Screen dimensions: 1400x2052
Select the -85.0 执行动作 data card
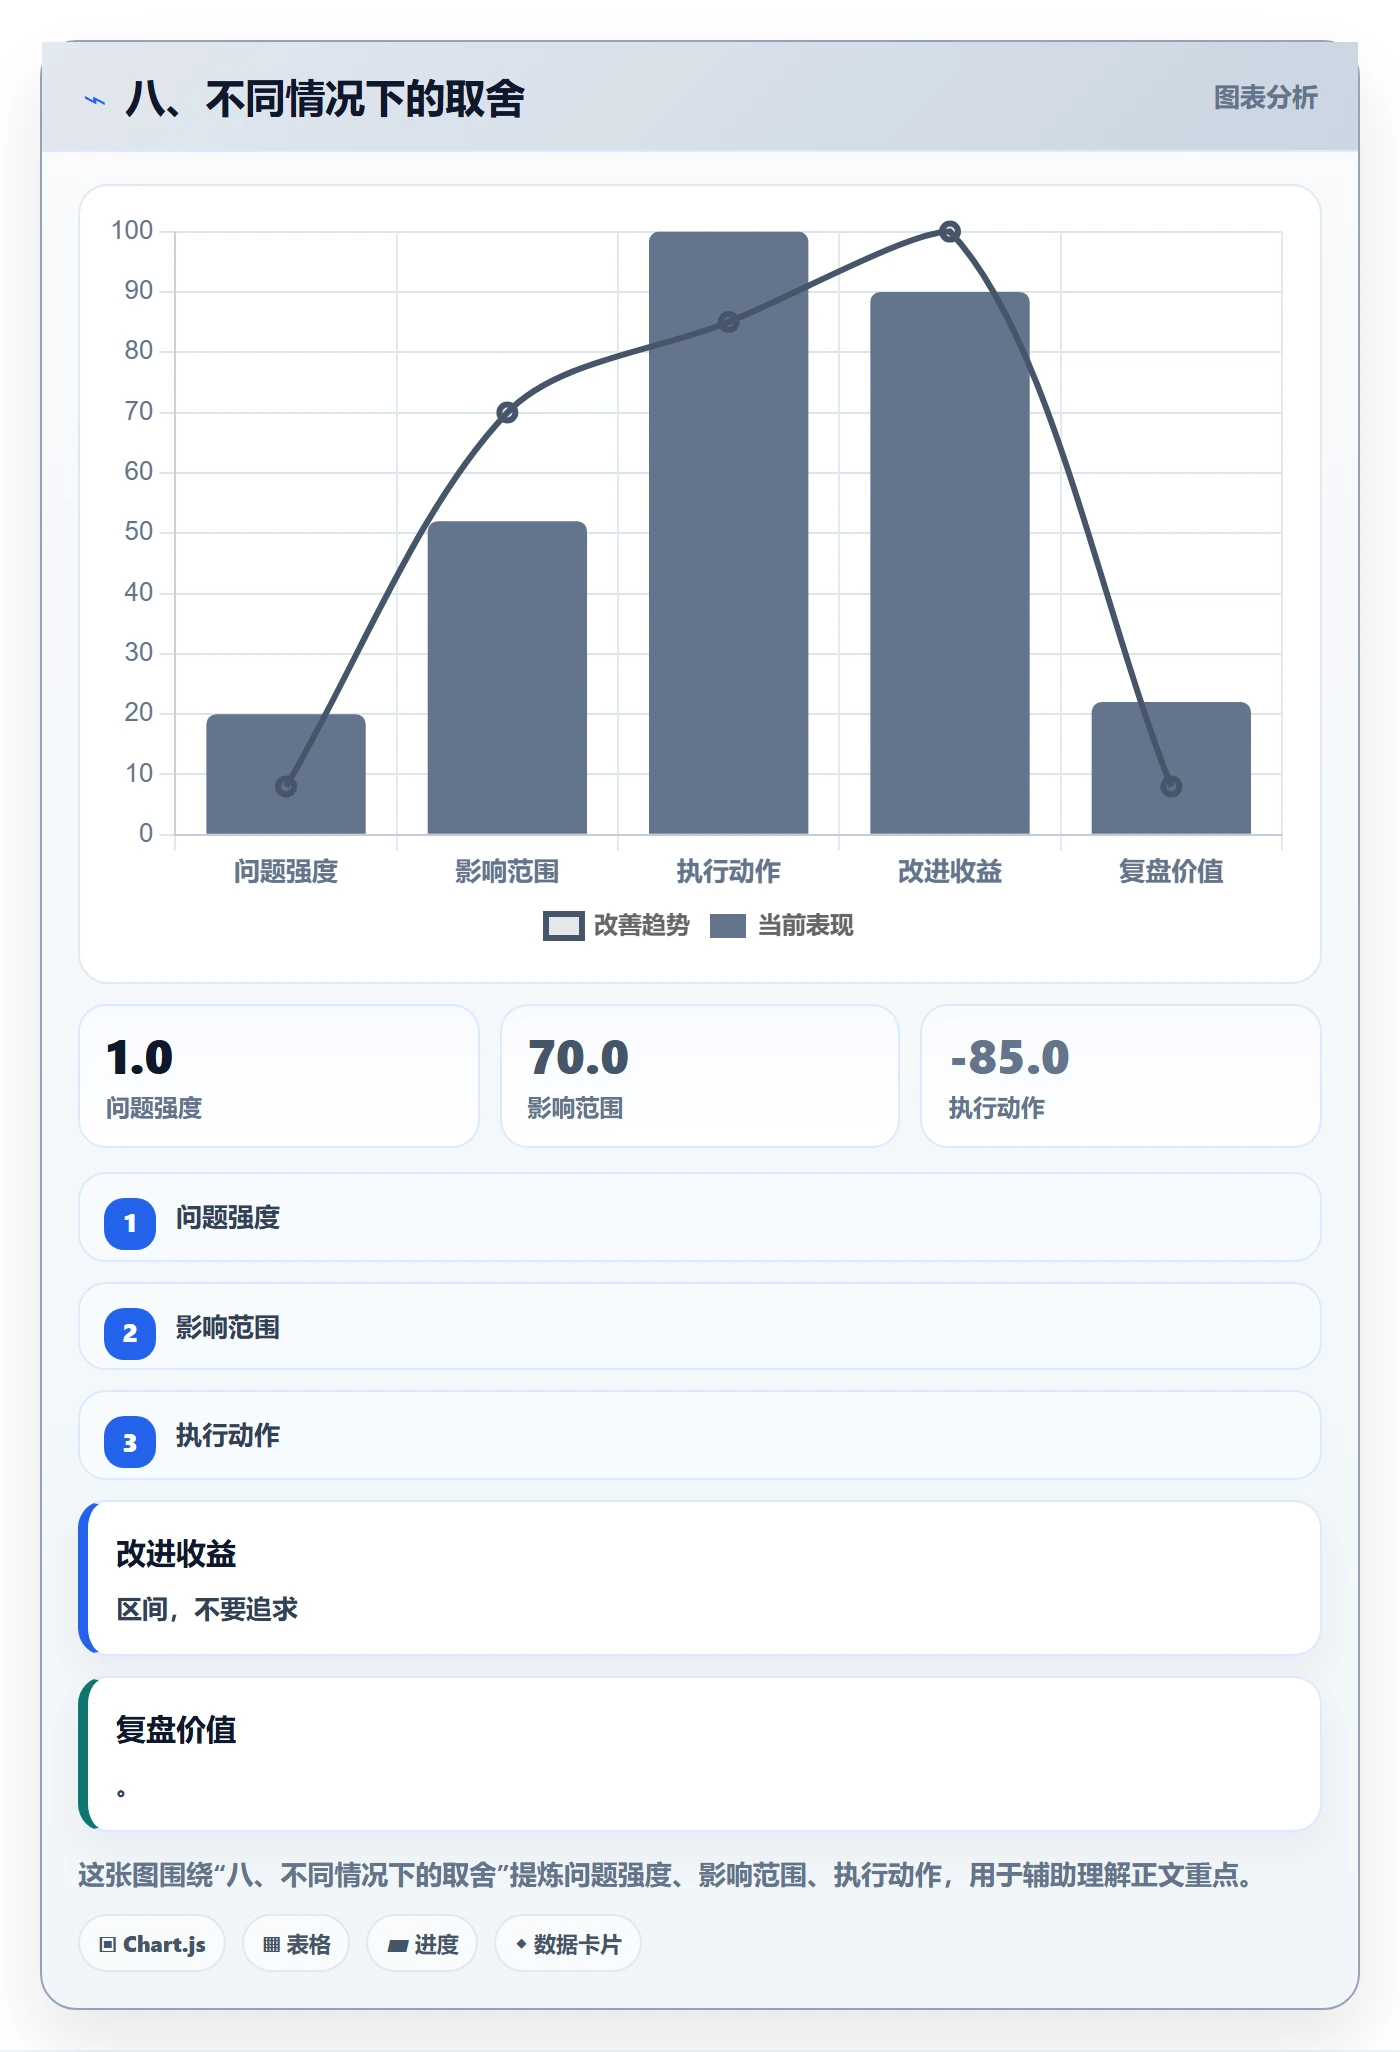(1121, 1076)
